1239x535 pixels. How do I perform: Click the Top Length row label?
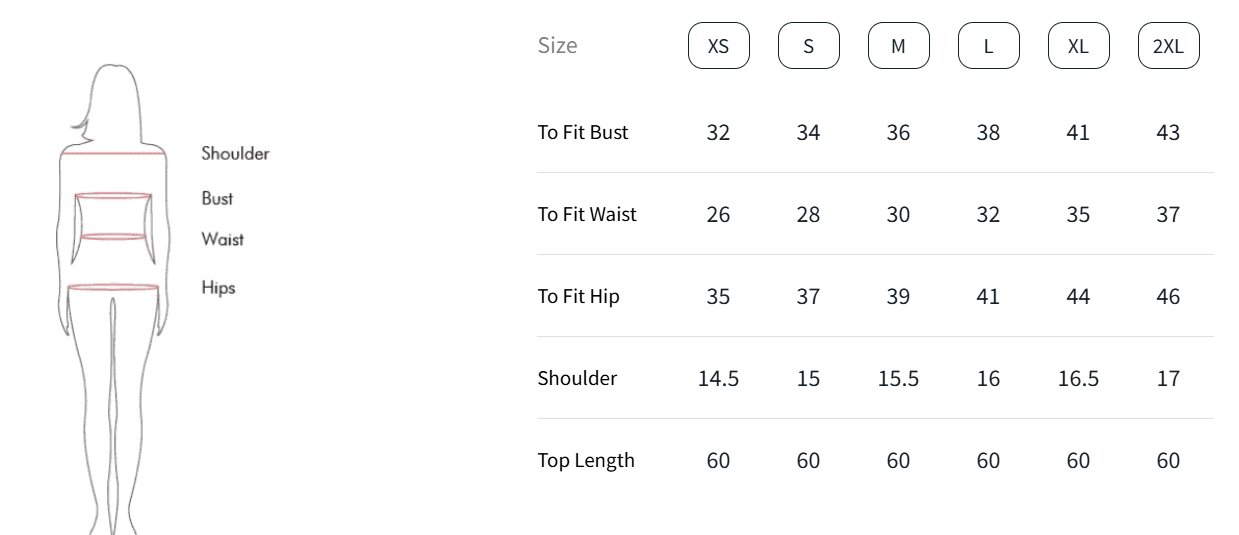(586, 460)
